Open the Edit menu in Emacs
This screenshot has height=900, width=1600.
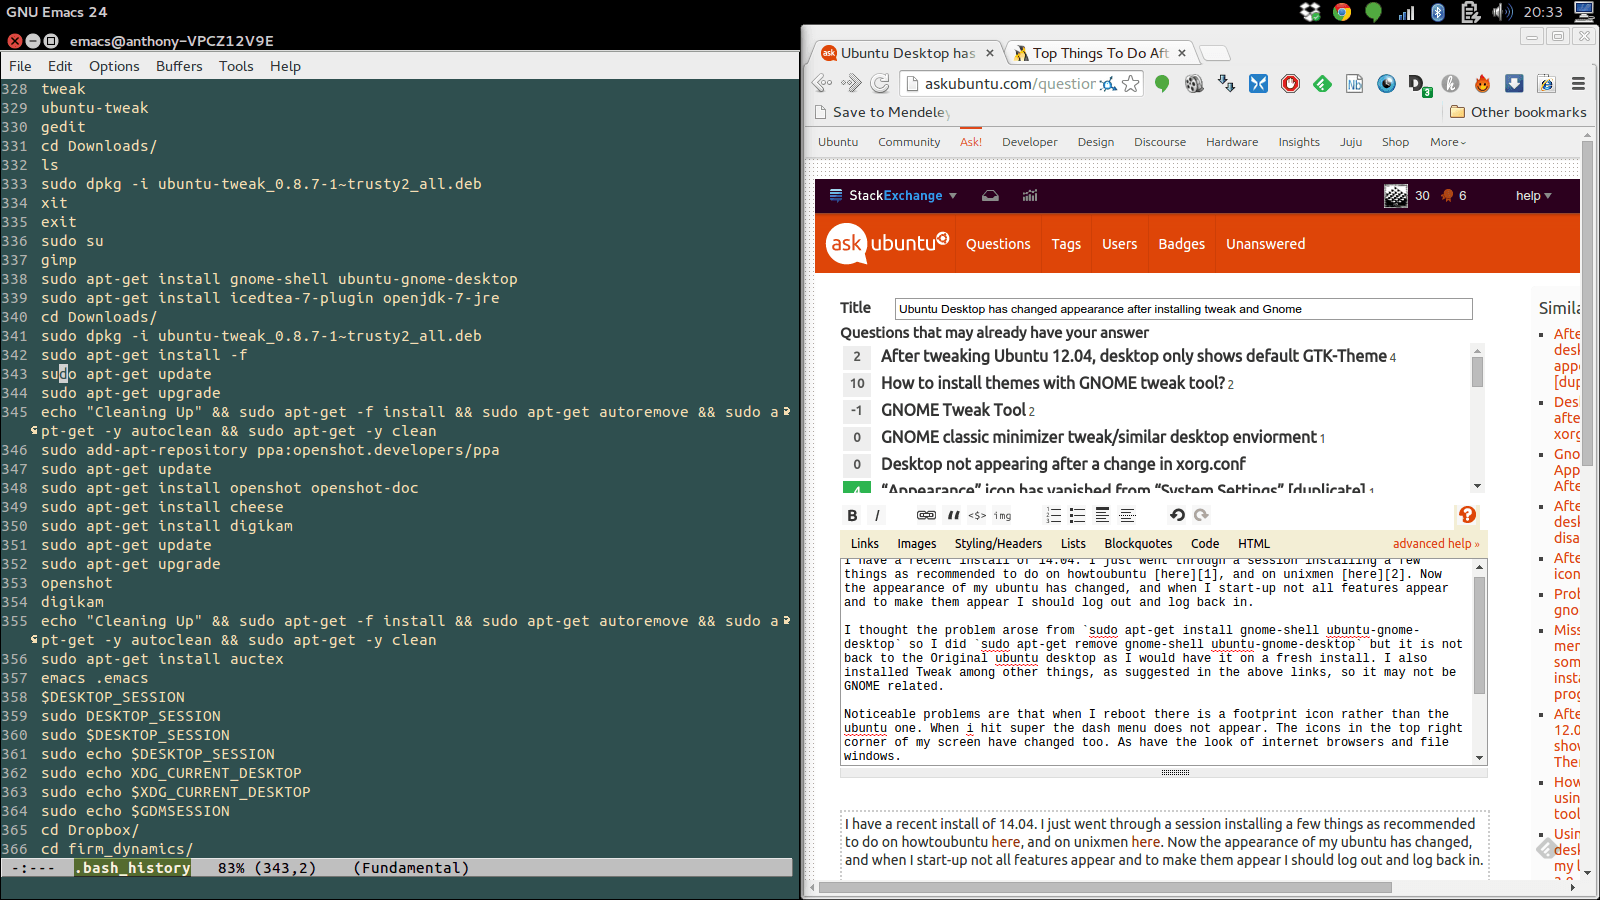[60, 66]
